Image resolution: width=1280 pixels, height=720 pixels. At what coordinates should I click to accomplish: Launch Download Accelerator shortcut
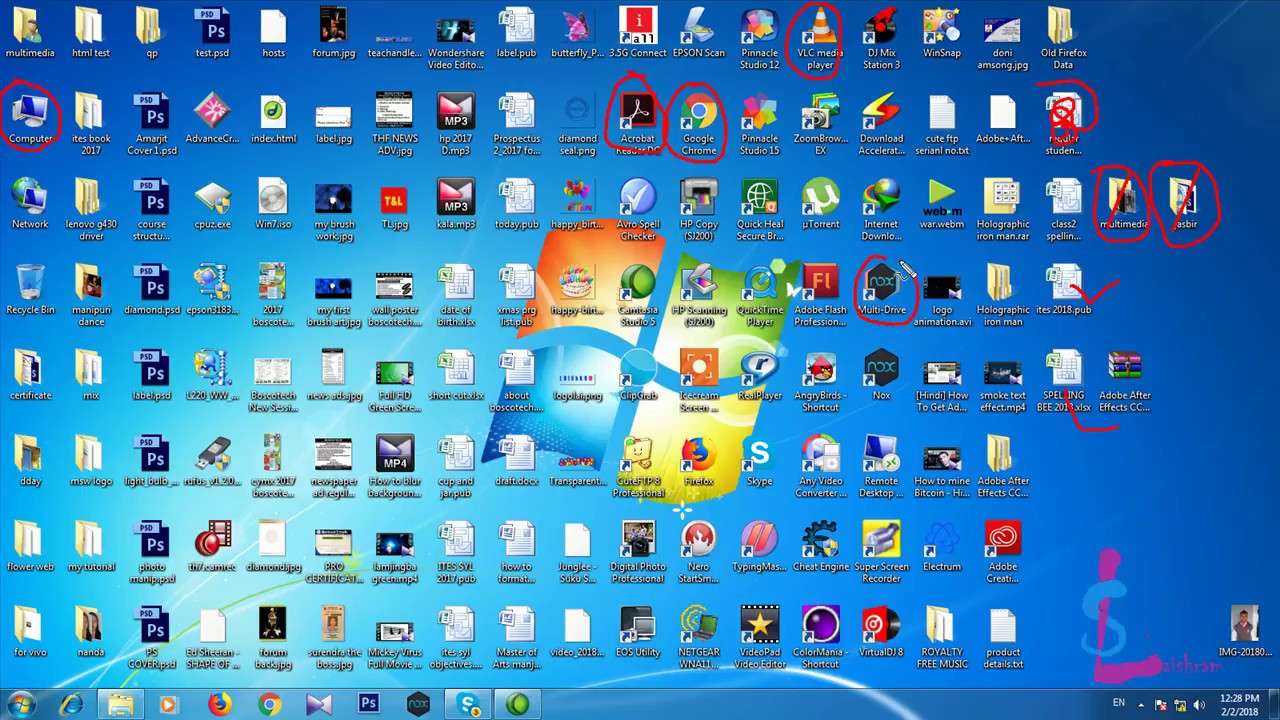pos(881,125)
